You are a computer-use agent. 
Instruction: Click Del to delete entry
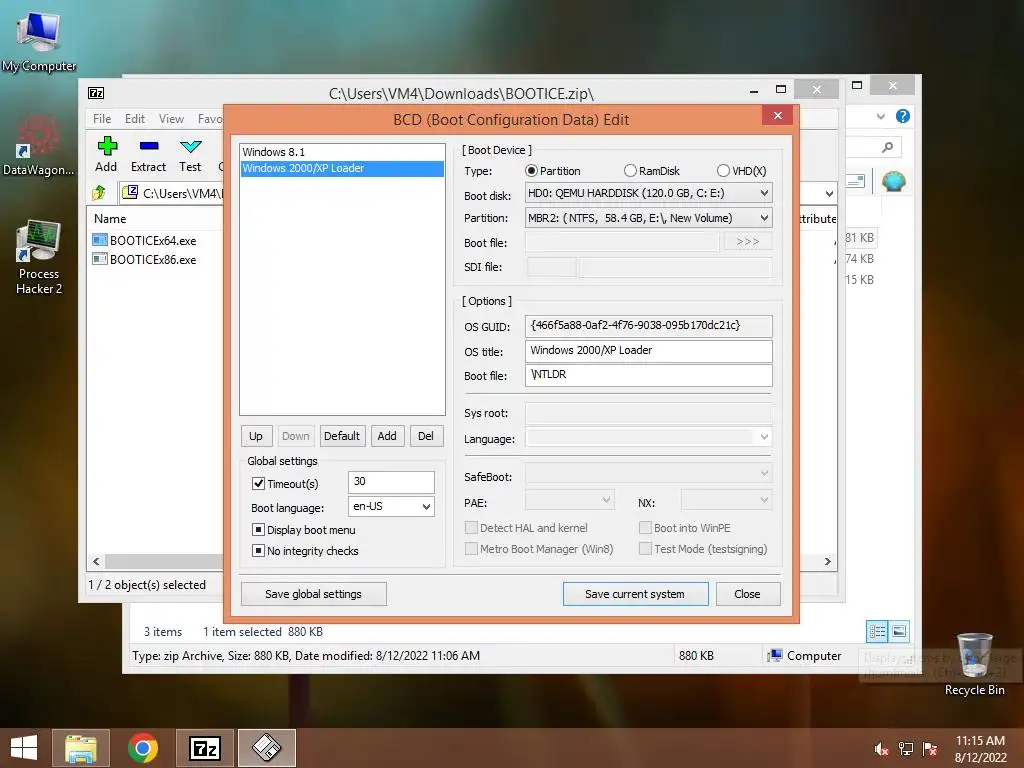426,436
